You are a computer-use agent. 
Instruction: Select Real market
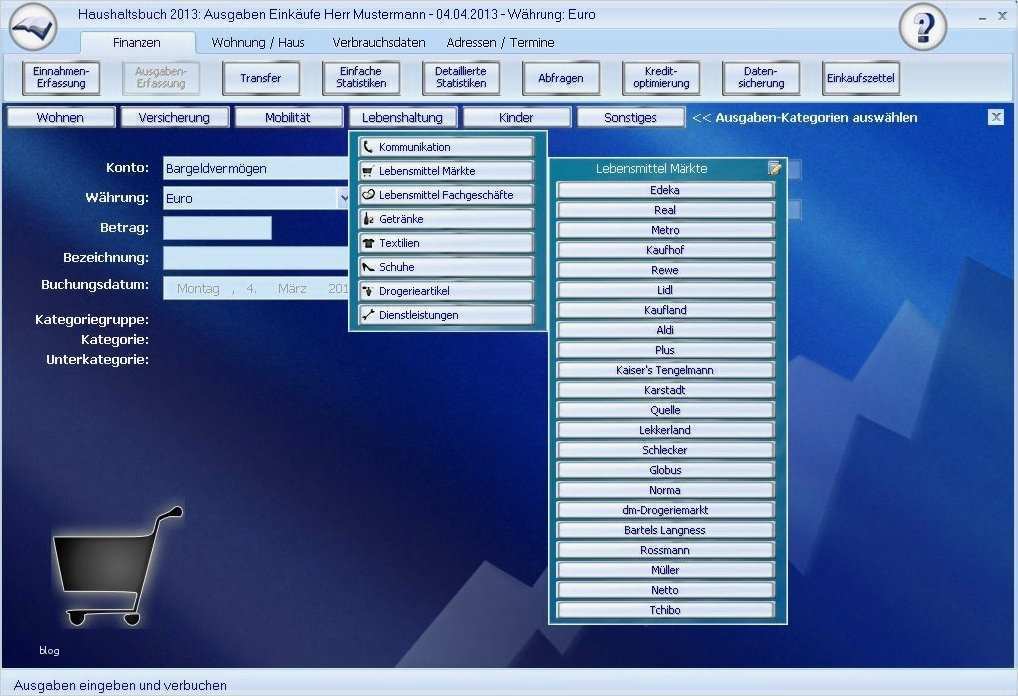click(665, 210)
